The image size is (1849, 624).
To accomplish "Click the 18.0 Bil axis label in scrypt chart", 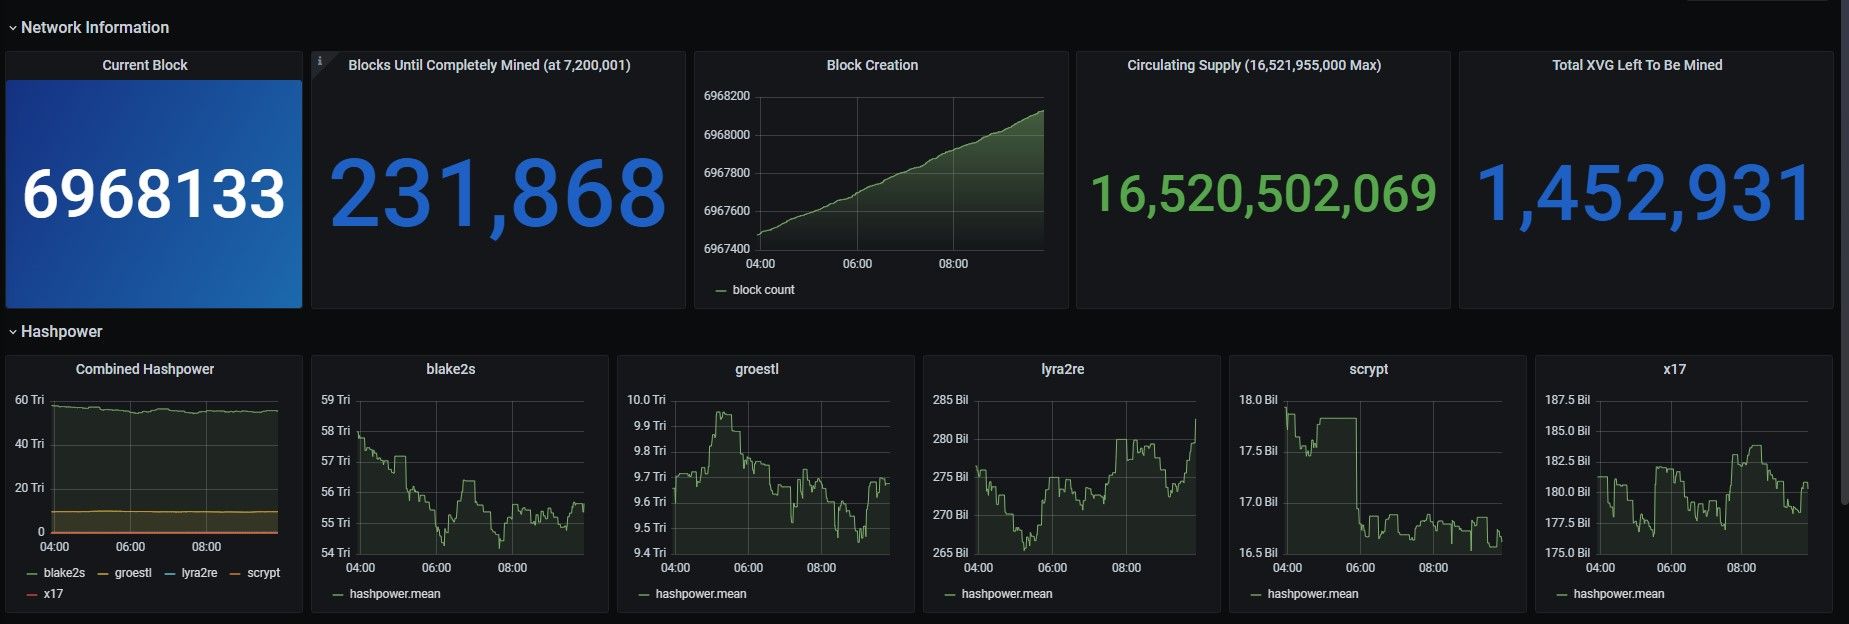I will [x=1258, y=400].
